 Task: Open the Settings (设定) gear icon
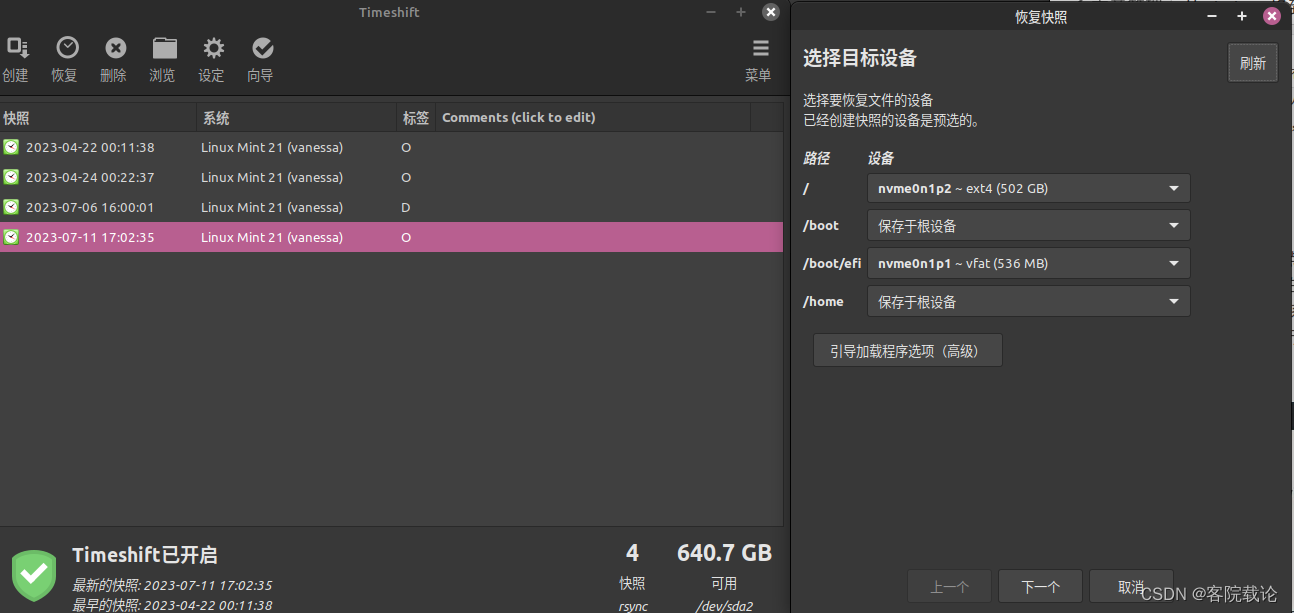coord(213,48)
